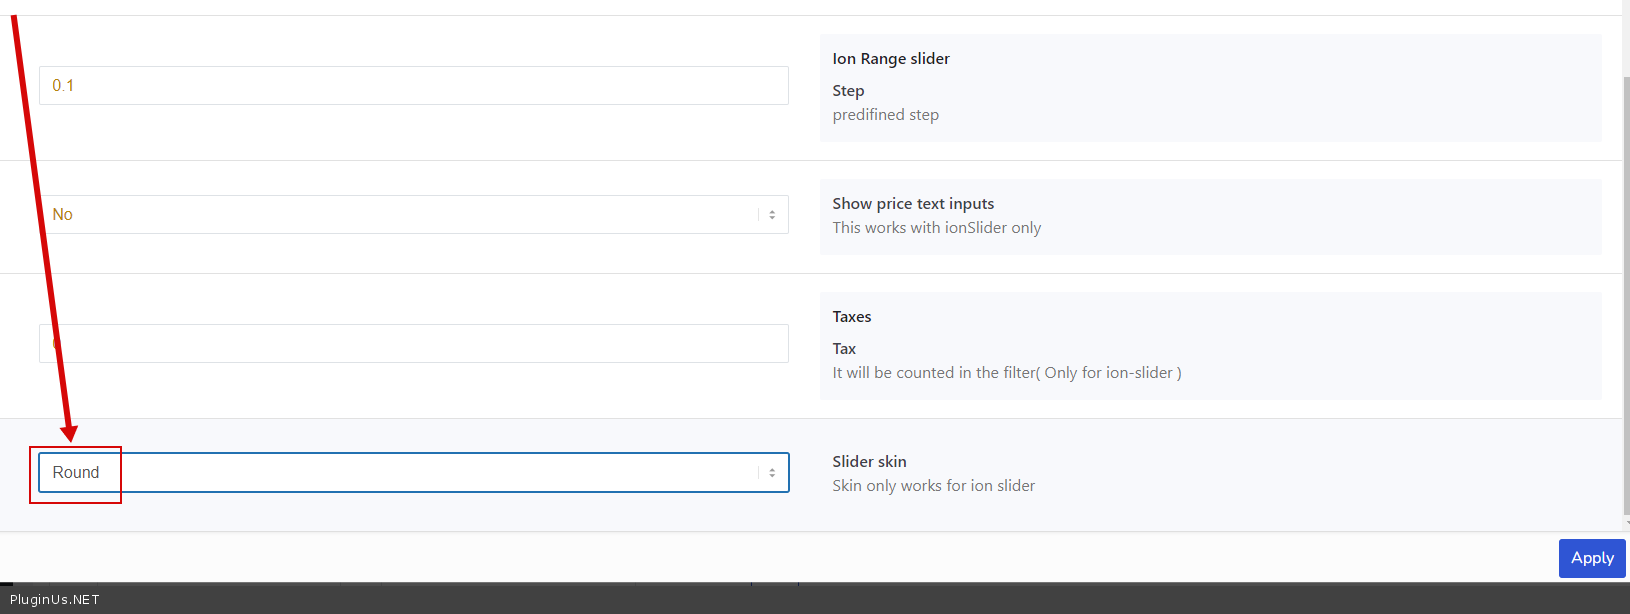
Task: Click 'Skin only works for ion slider' text
Action: (933, 486)
